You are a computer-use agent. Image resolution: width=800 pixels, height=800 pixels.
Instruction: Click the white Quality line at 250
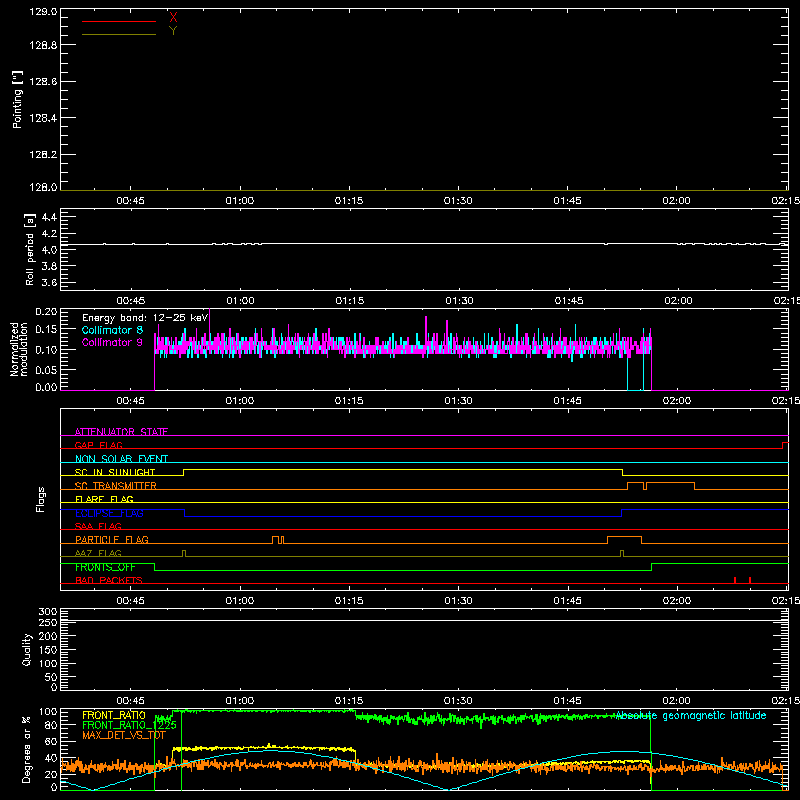tap(424, 621)
